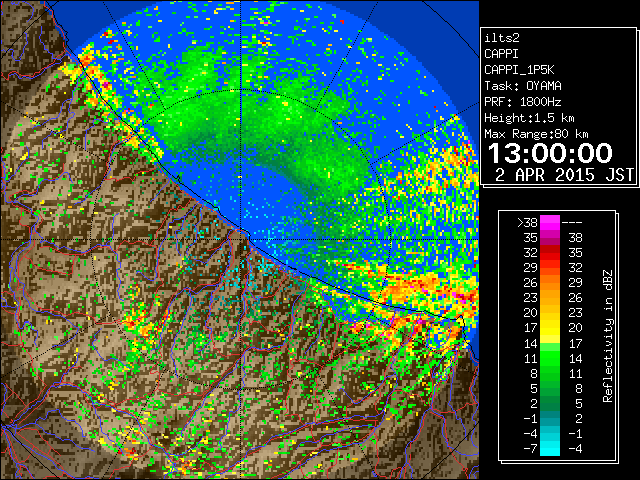This screenshot has width=640, height=480.
Task: Select the bright cyan swatch at the scale bottom
Action: tap(550, 448)
